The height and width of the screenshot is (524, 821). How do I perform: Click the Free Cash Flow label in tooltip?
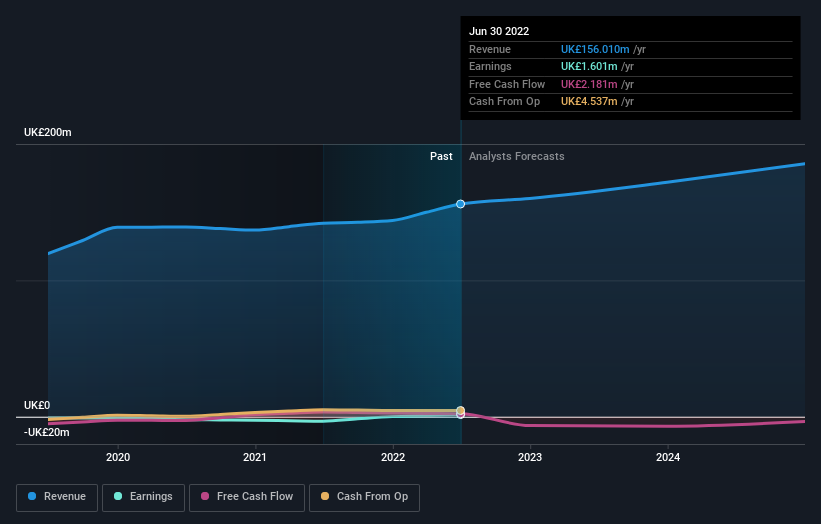tap(507, 84)
